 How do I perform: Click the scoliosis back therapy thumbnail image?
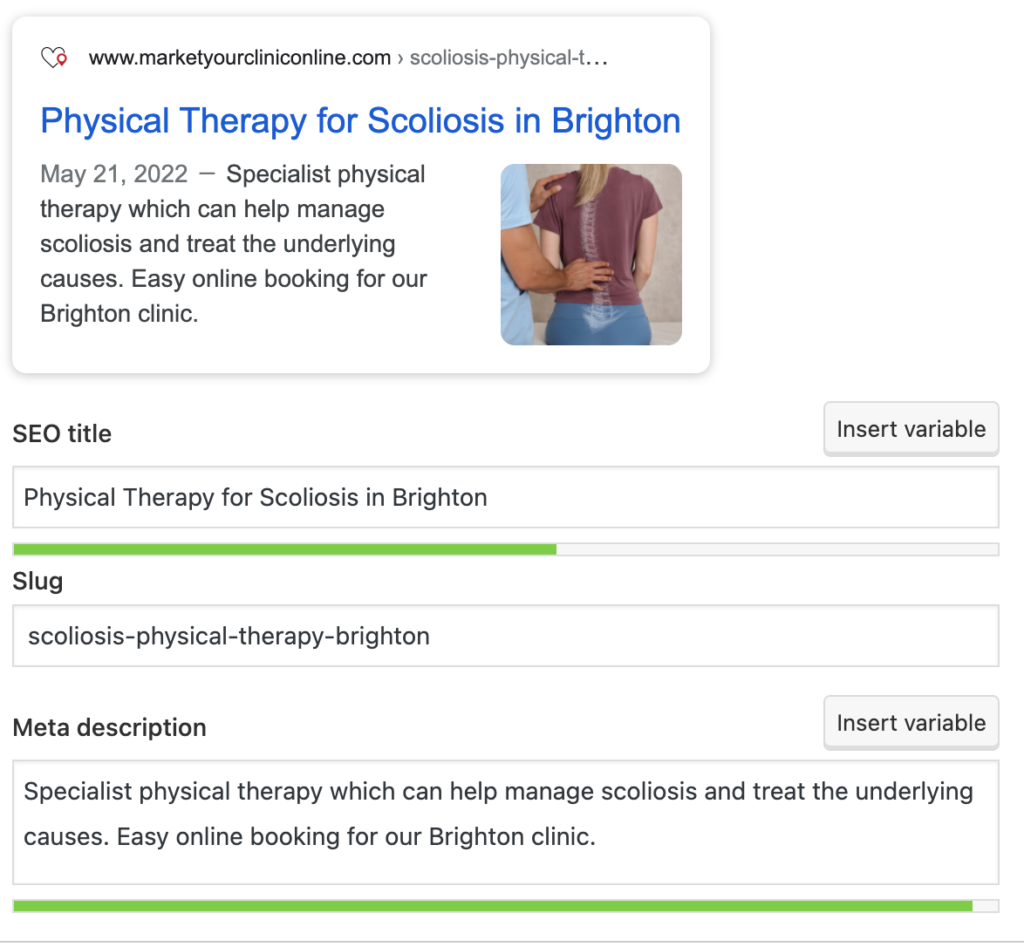coord(591,254)
